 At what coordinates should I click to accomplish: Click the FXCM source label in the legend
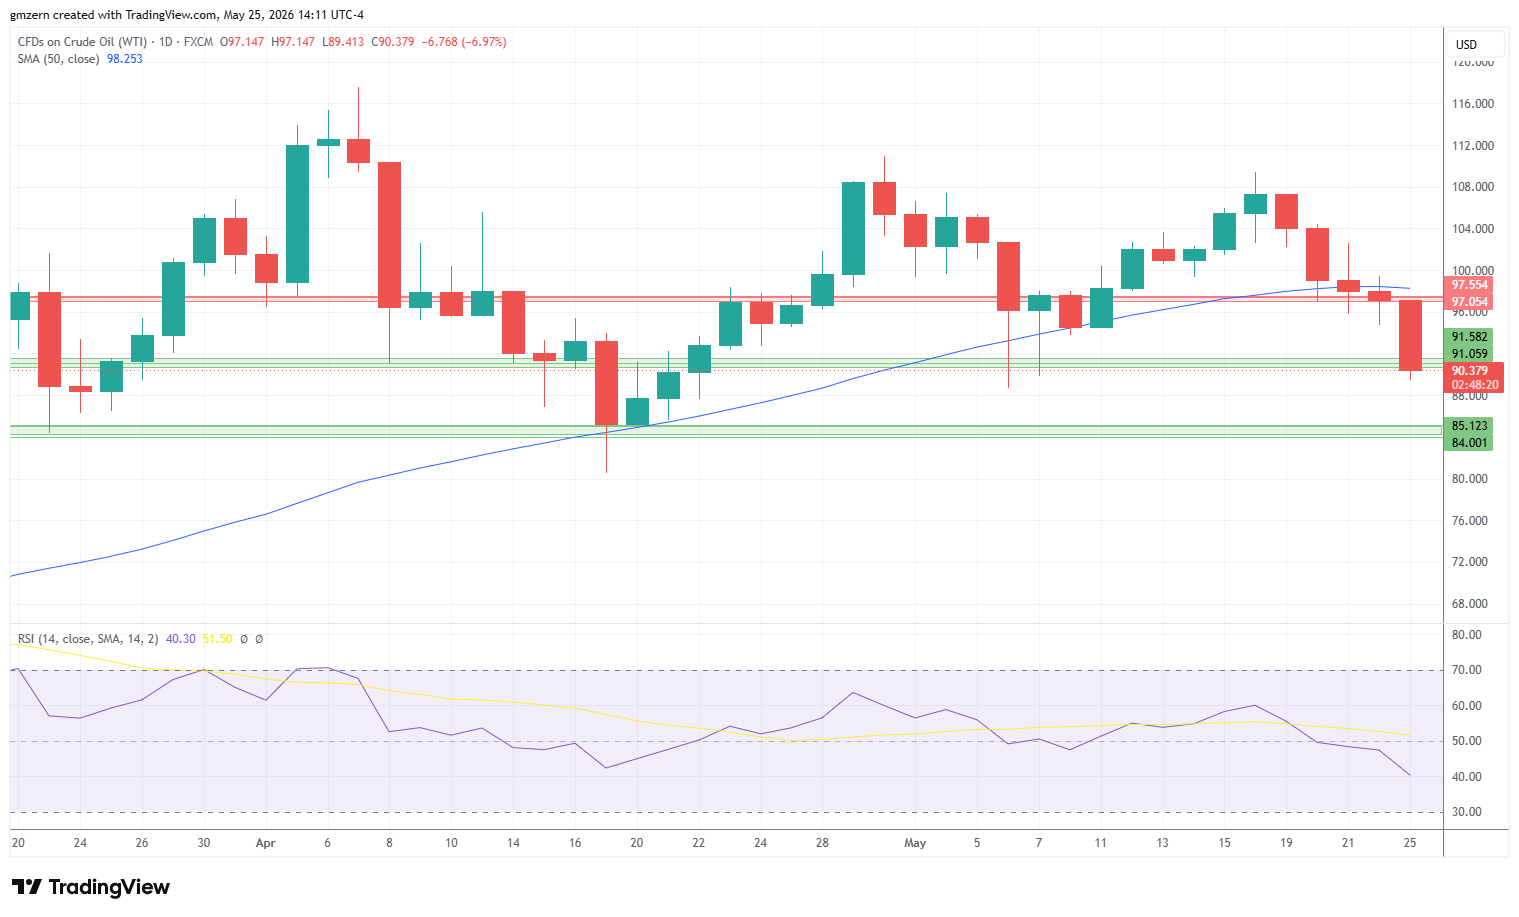coord(199,42)
